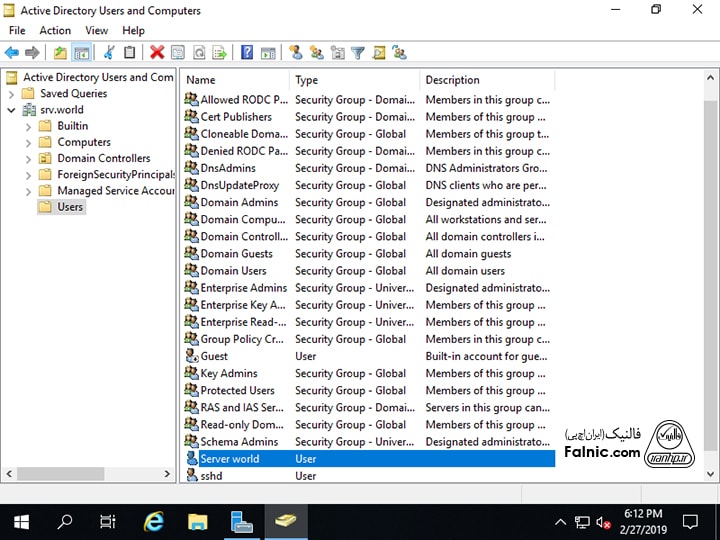This screenshot has height=540, width=720.
Task: Open Internet Explorer from the taskbar
Action: point(154,521)
